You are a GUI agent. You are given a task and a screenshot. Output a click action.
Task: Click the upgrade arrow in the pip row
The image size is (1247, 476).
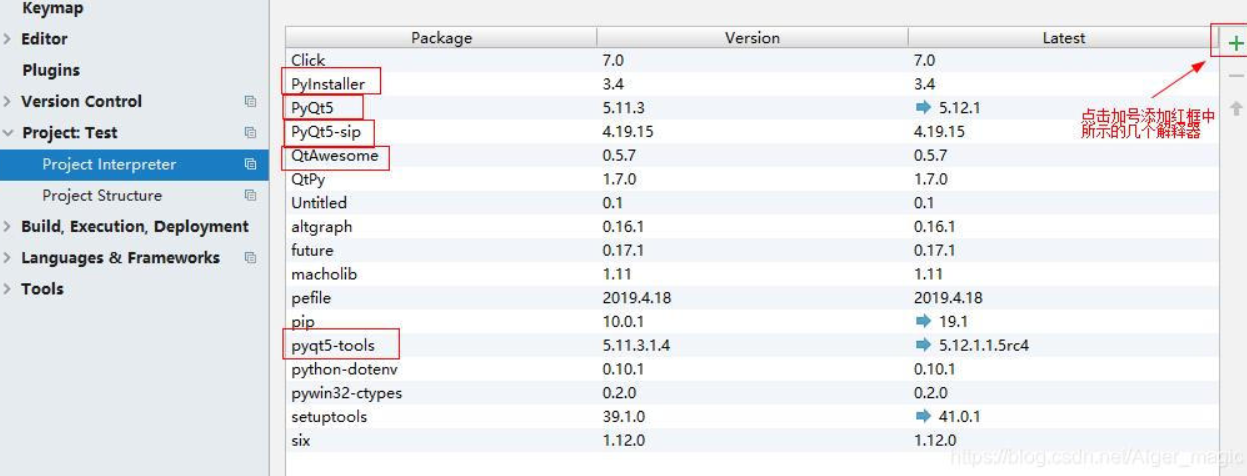[923, 322]
